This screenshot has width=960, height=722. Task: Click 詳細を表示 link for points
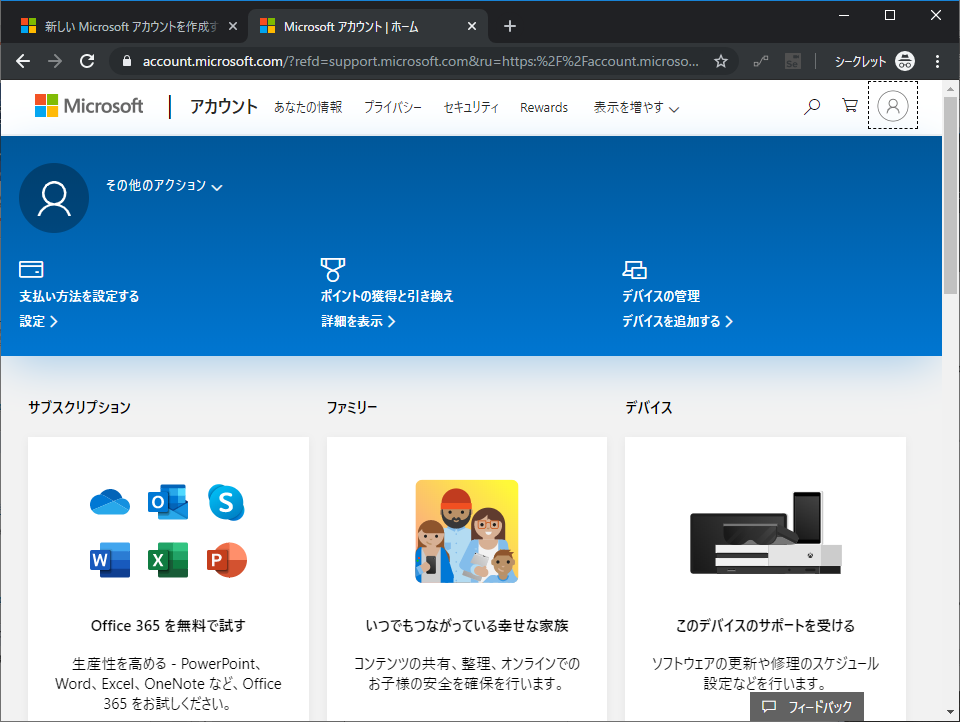358,321
